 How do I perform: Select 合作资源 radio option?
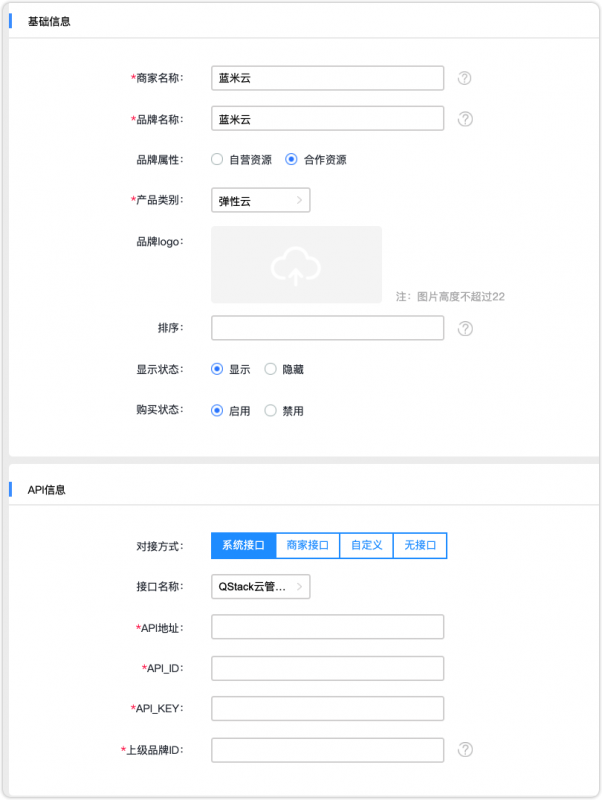292,159
